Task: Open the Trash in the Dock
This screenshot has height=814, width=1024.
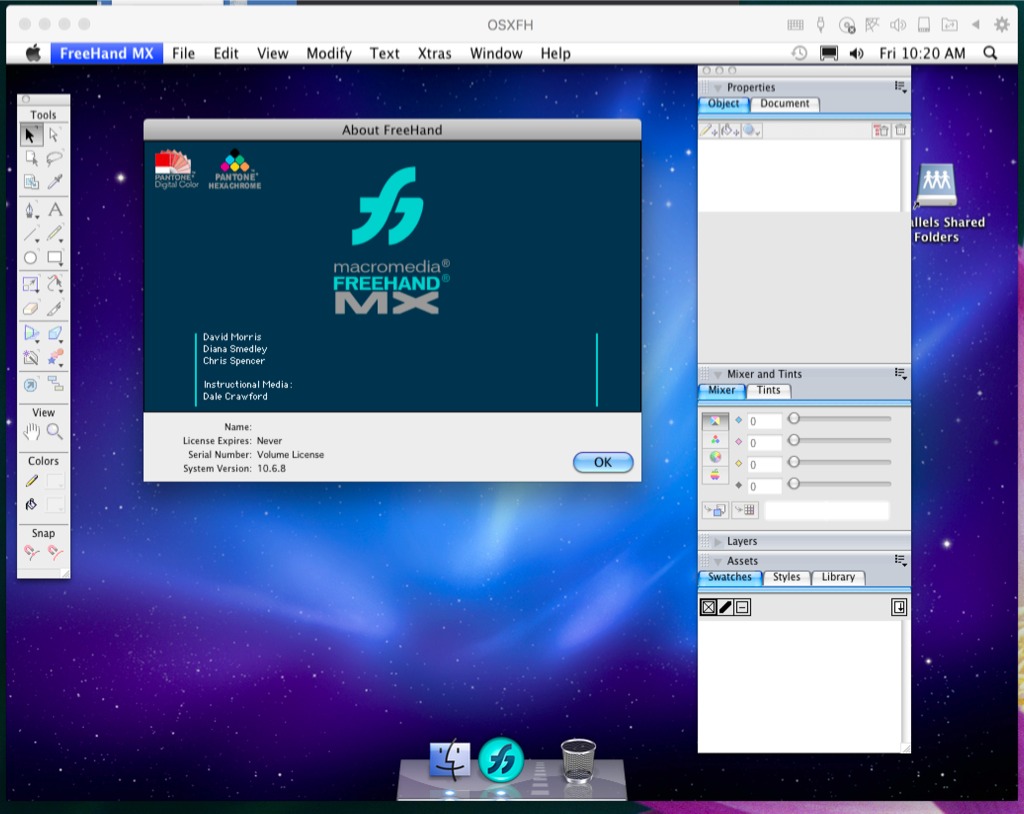Action: tap(578, 760)
